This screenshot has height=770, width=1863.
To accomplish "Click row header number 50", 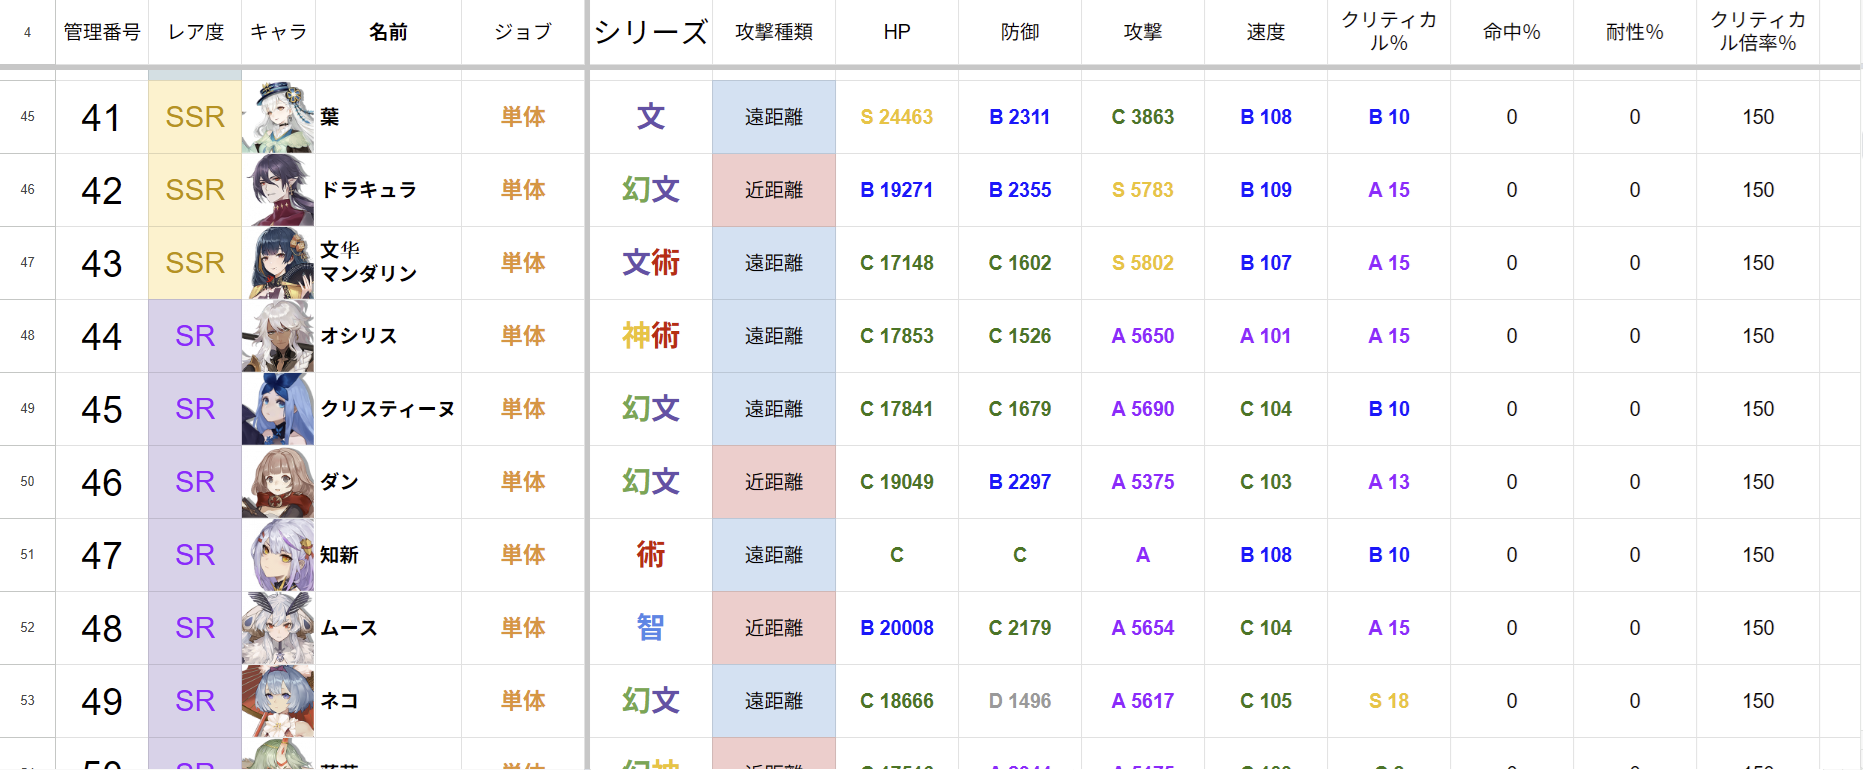I will pos(27,482).
